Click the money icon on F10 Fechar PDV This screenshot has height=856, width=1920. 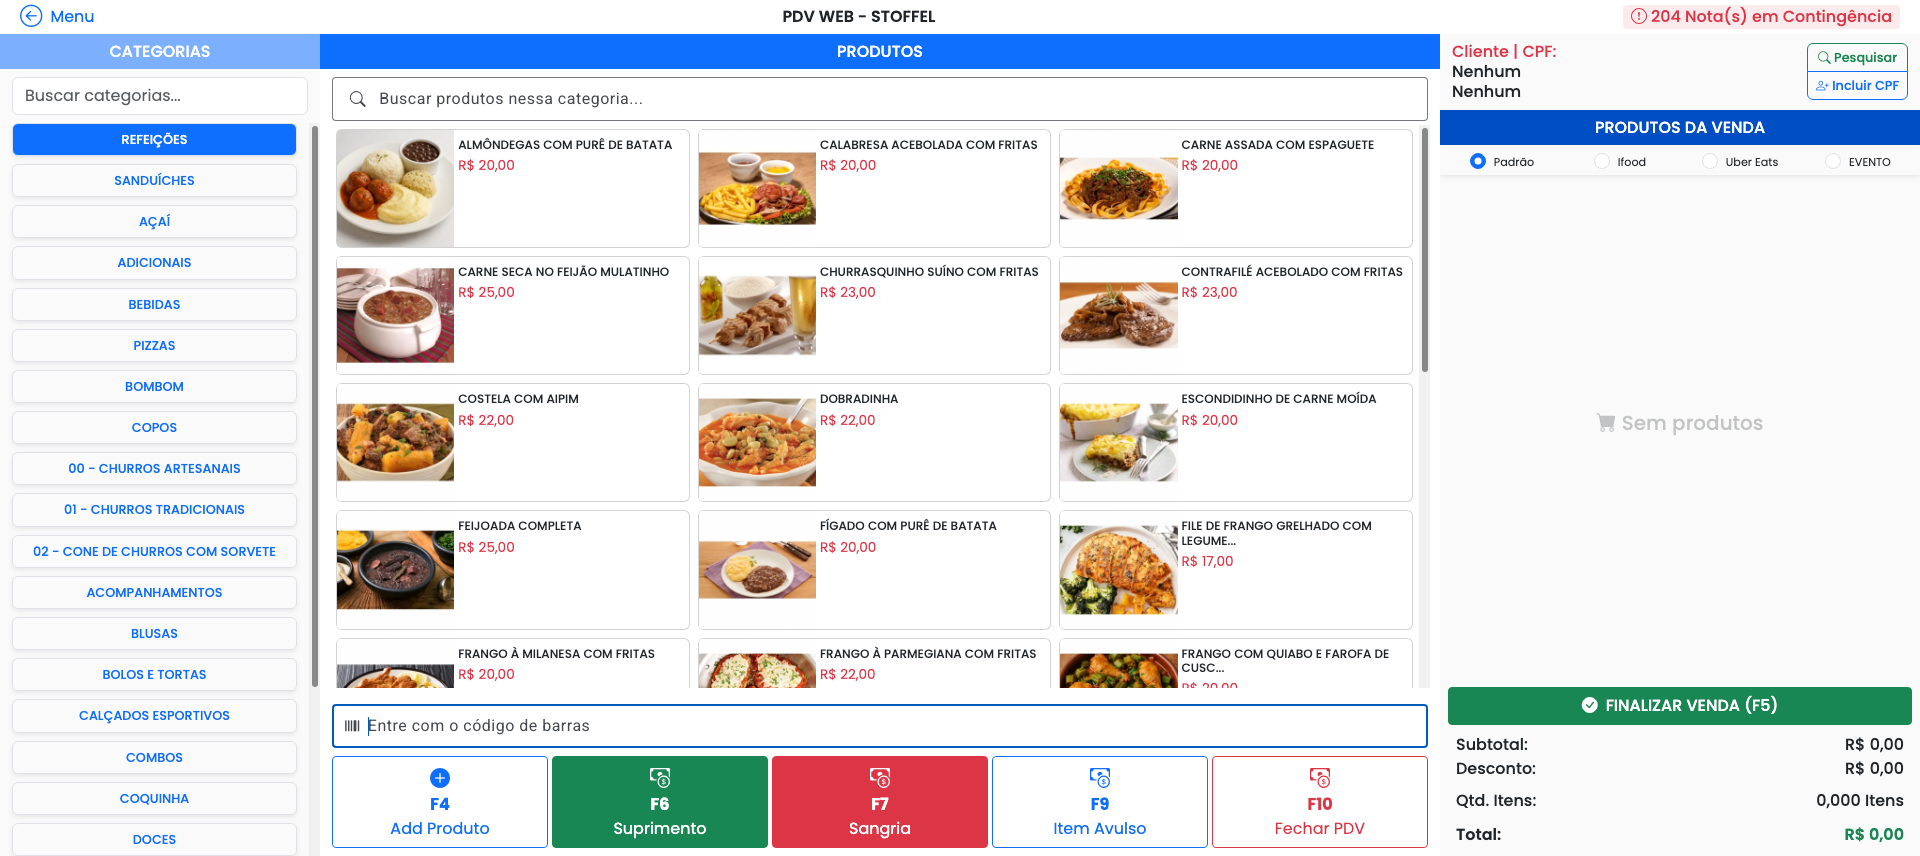point(1320,778)
